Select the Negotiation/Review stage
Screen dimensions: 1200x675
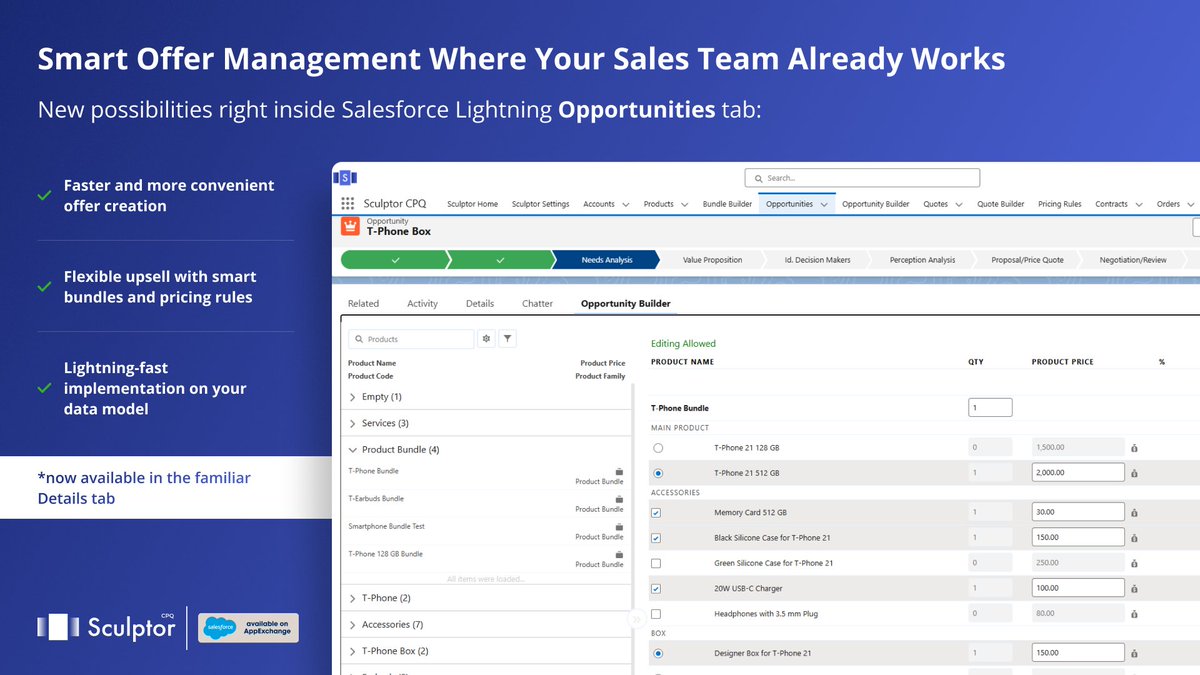click(1133, 260)
